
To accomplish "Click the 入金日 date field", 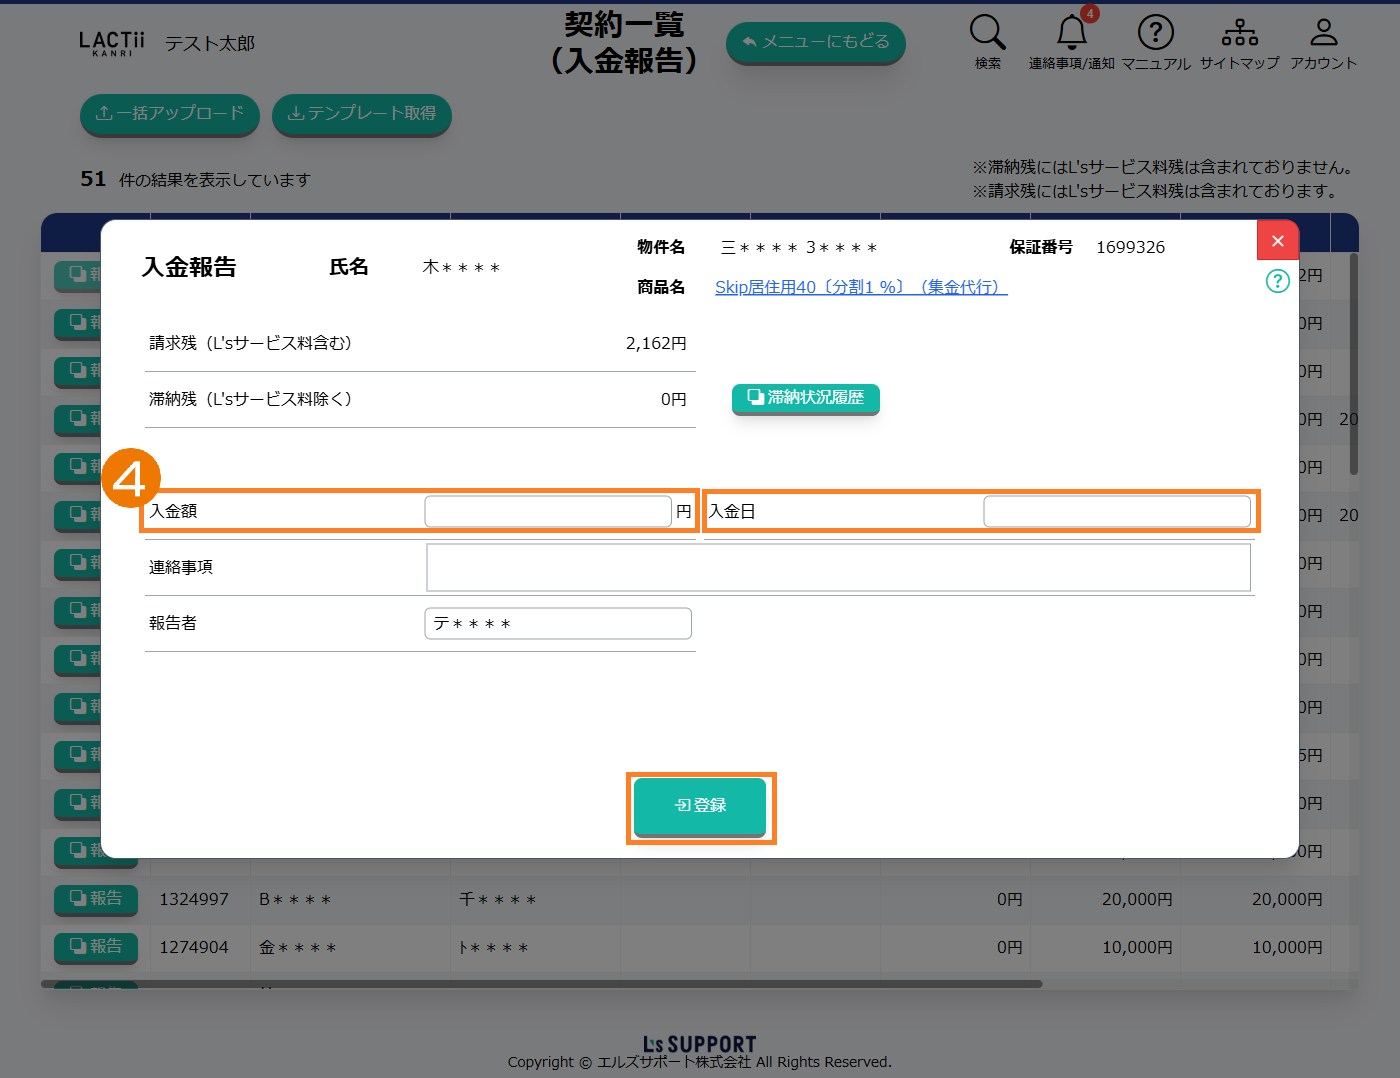I will [x=1116, y=511].
